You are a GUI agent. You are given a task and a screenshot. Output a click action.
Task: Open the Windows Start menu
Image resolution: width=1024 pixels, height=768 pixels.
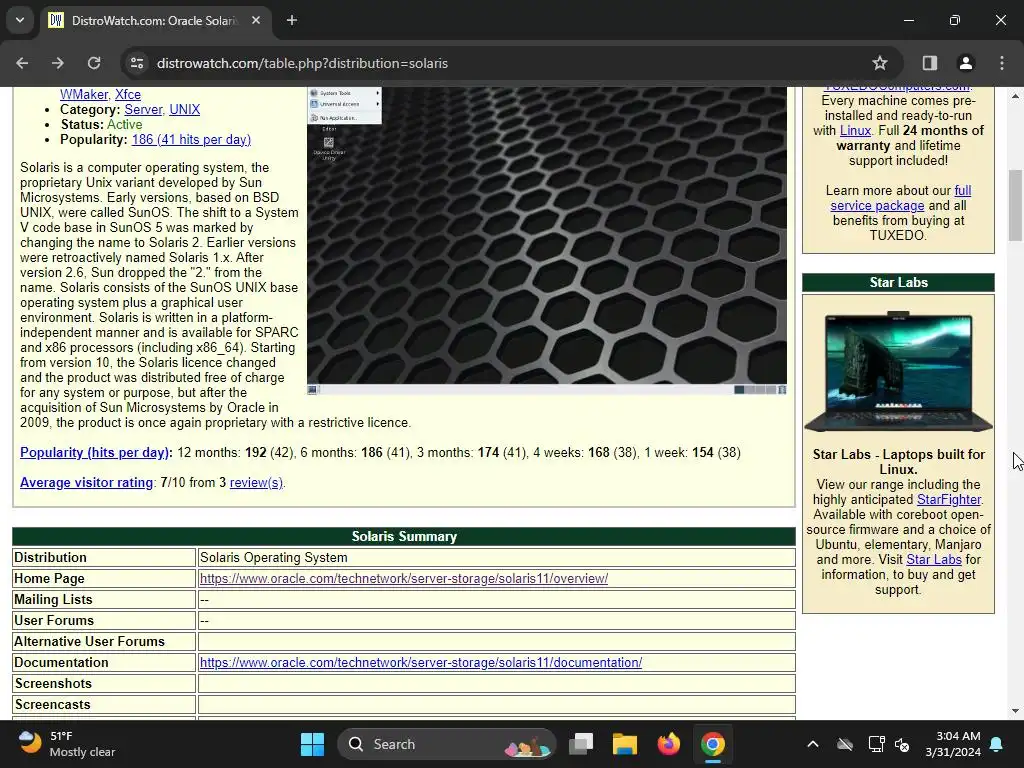coord(312,744)
